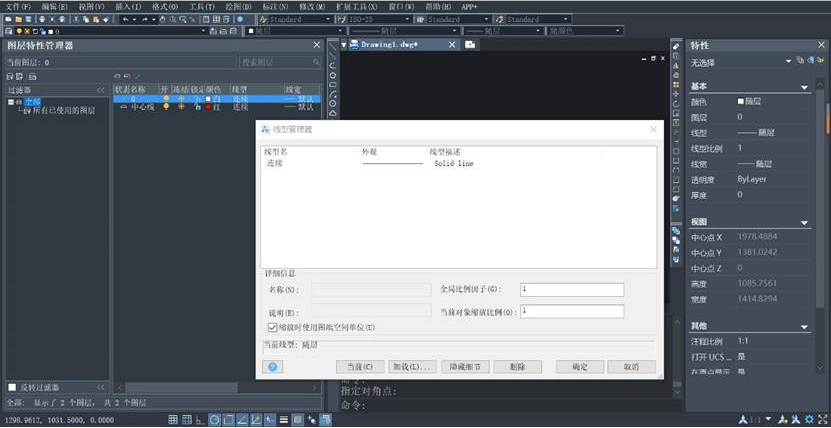831x428 pixels.
Task: Click the 隐藏细节 button
Action: click(465, 367)
